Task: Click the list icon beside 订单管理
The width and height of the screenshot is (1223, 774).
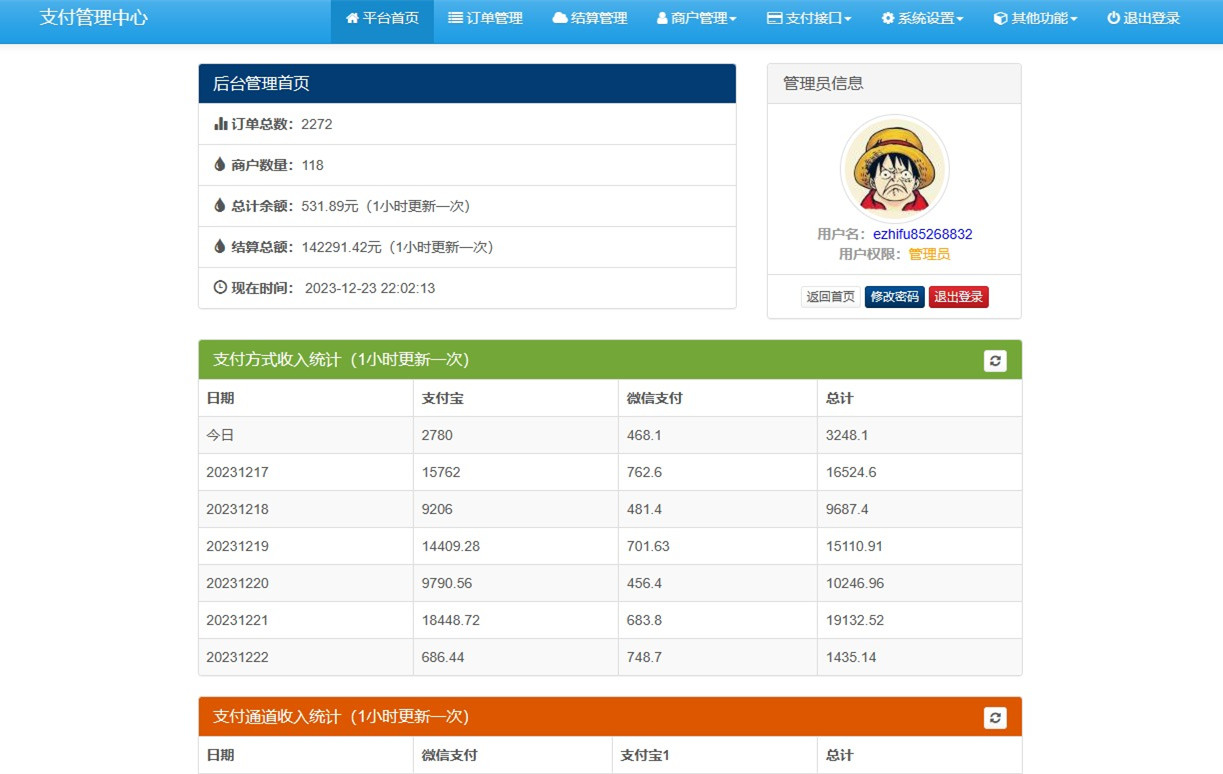Action: (455, 18)
